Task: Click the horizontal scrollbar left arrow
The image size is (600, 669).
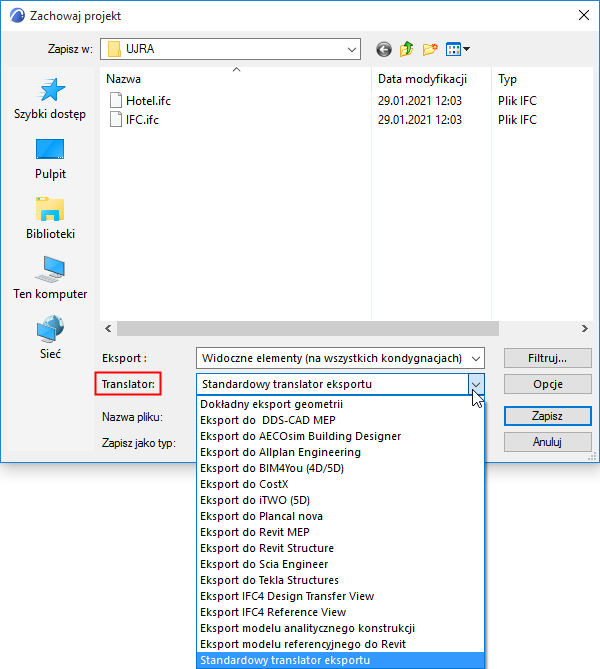Action: pos(108,329)
